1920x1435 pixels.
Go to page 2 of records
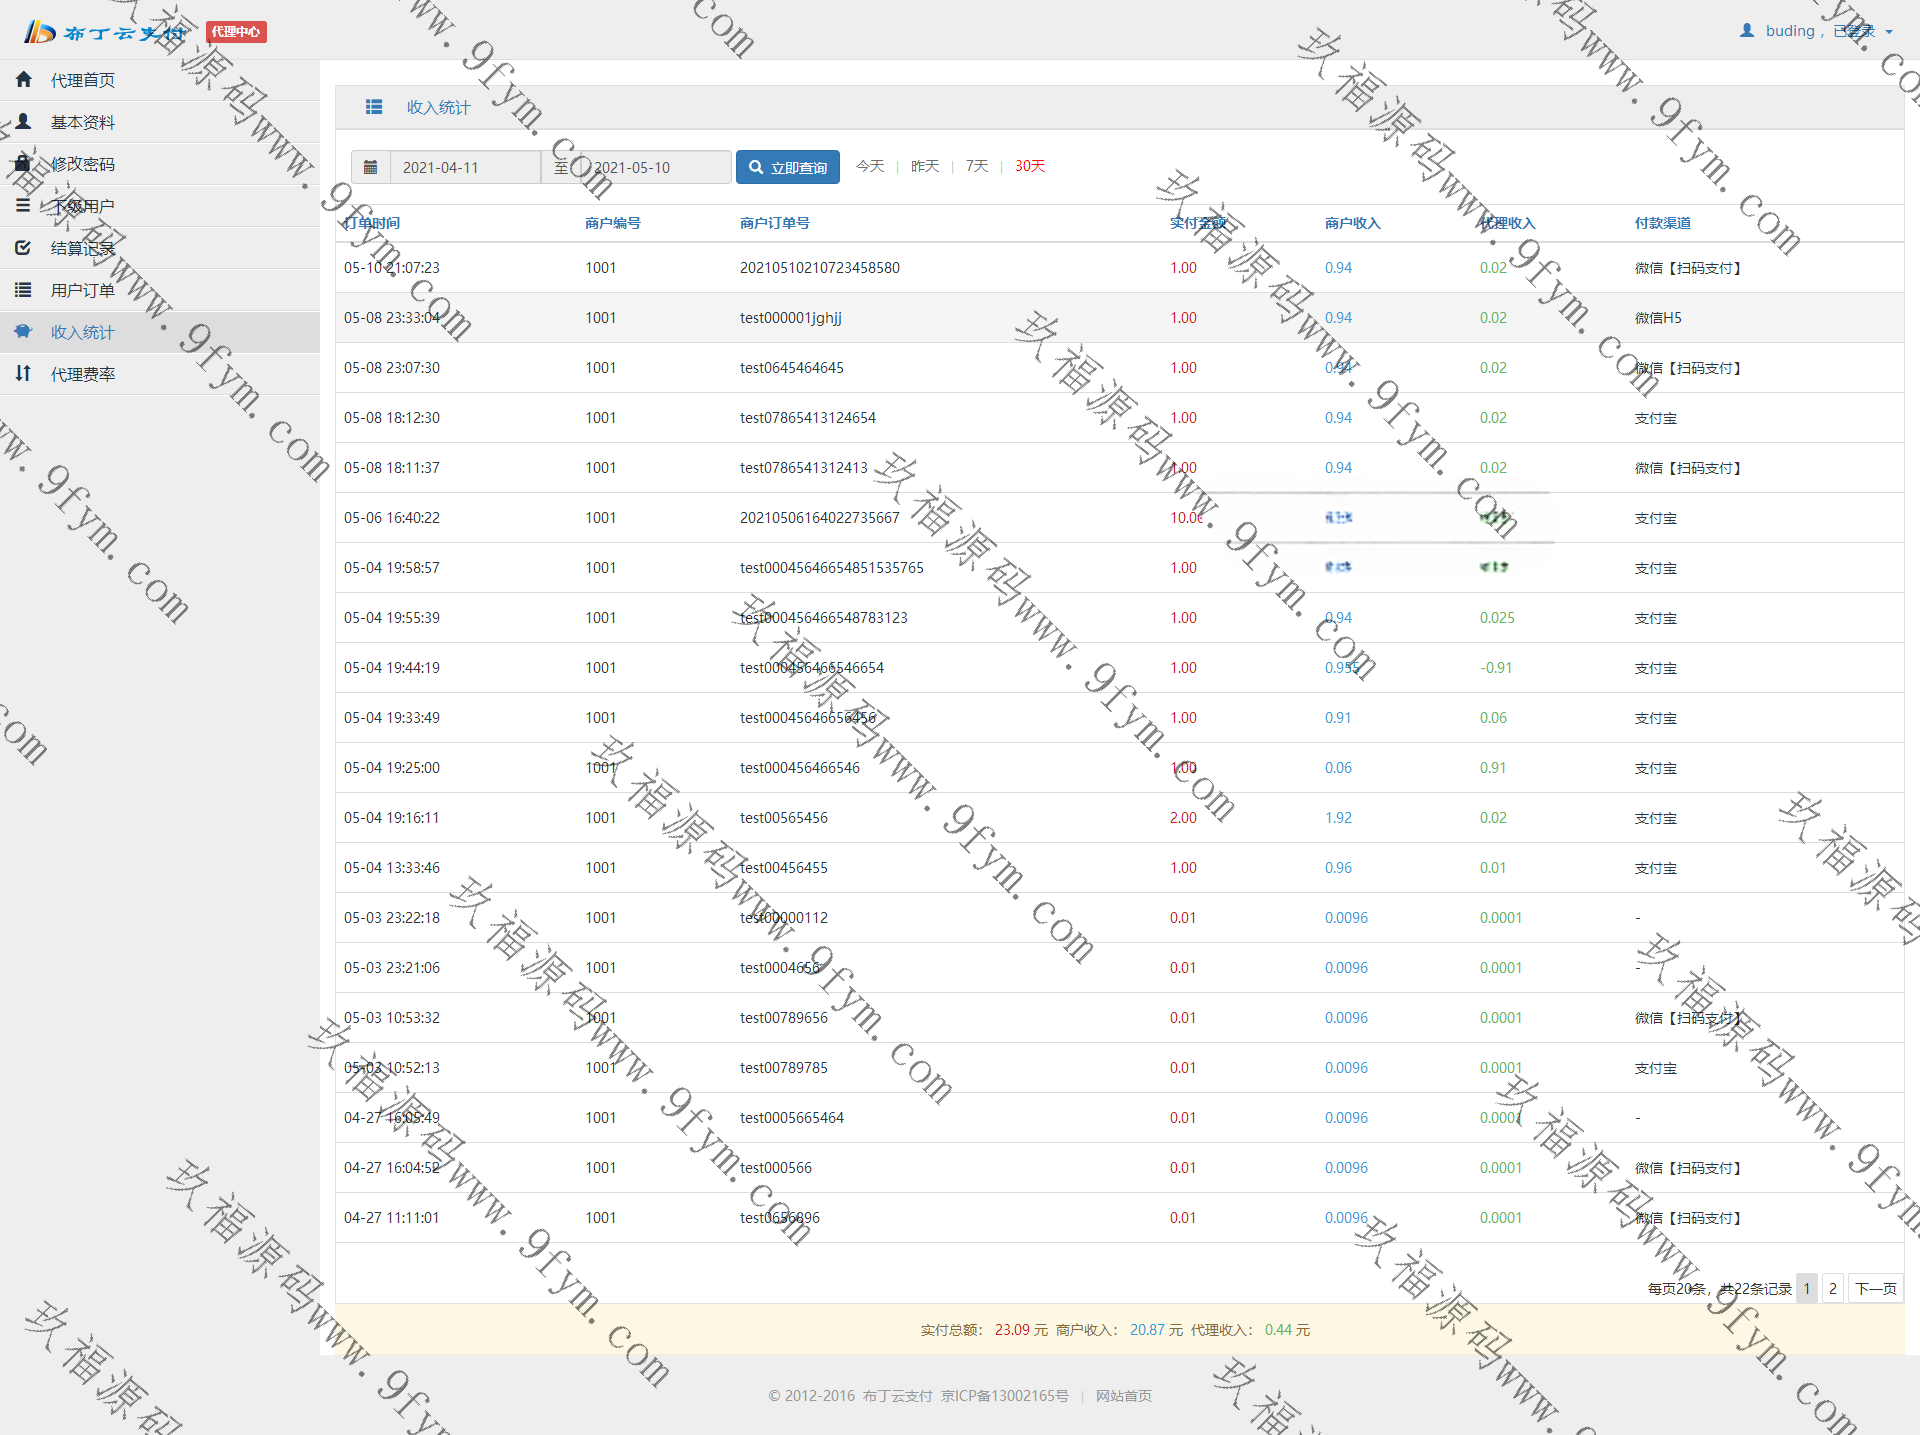(1832, 1288)
